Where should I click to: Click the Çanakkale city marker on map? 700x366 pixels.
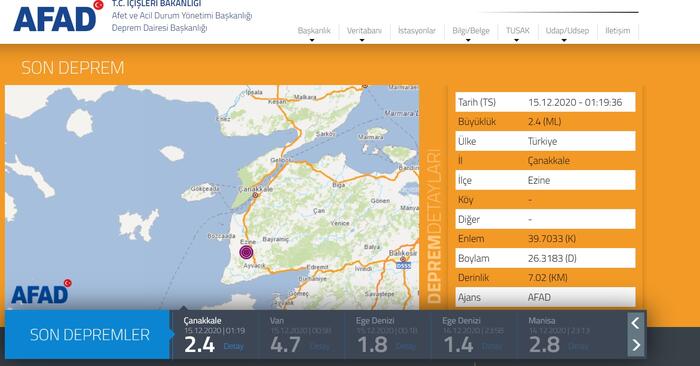[255, 195]
